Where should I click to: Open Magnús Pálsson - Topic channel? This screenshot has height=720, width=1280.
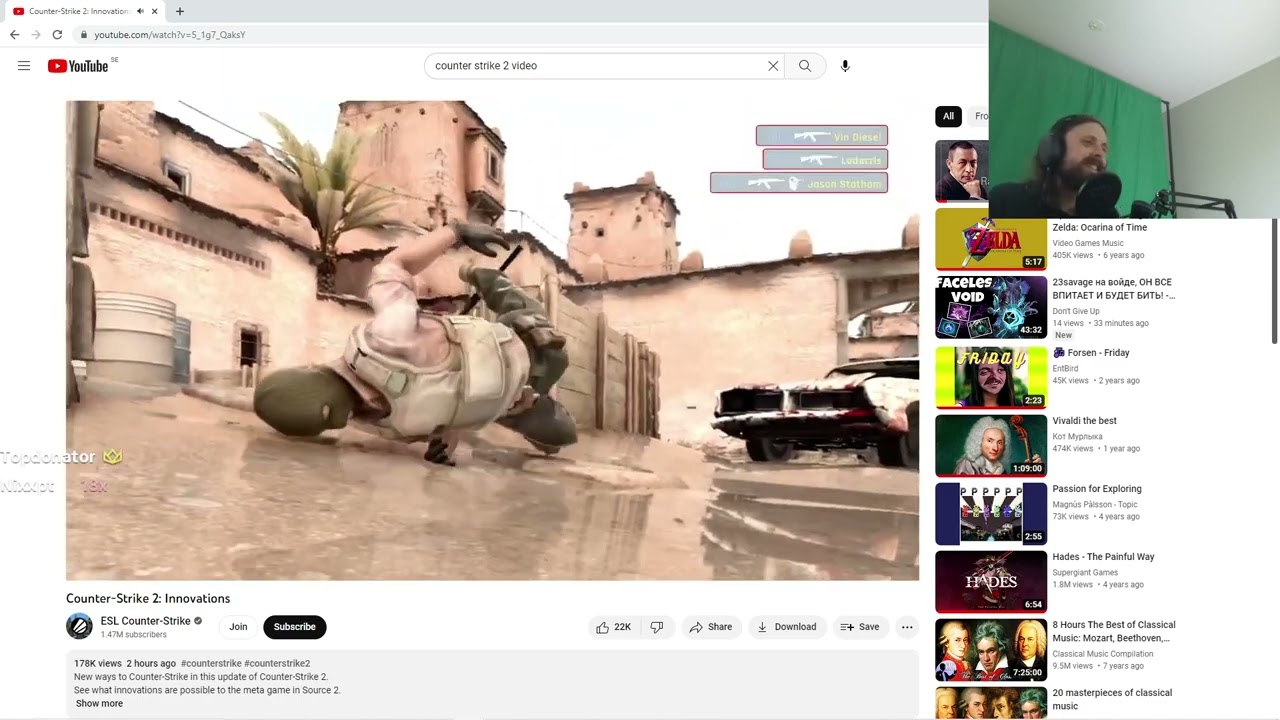click(x=1095, y=505)
